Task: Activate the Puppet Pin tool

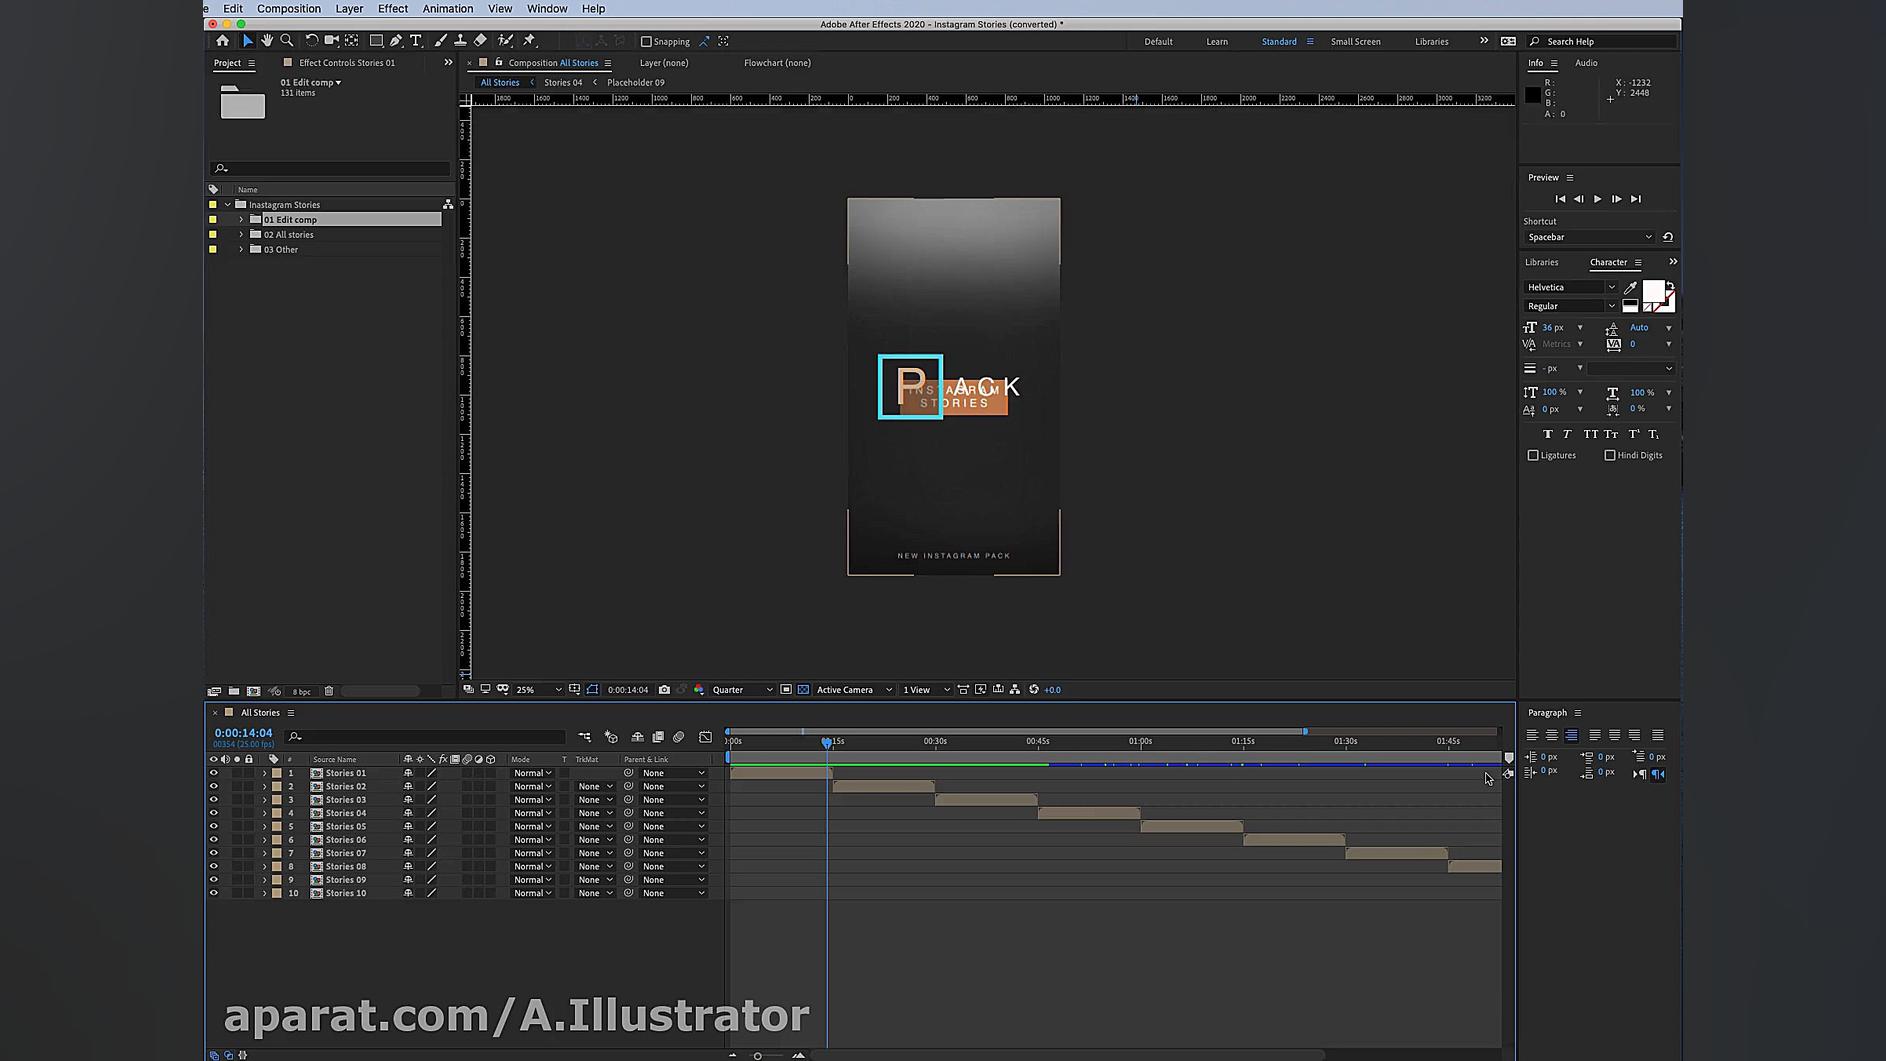Action: pyautogui.click(x=529, y=41)
